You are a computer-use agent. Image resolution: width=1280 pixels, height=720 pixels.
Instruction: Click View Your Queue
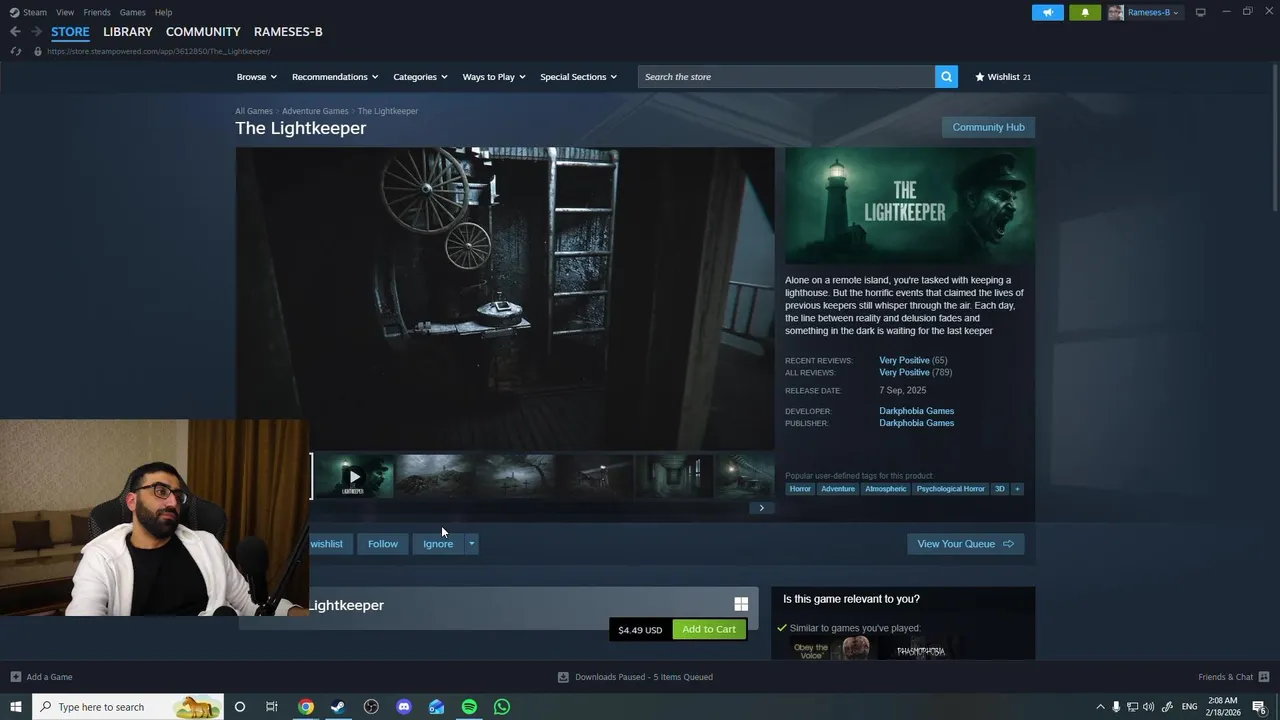pyautogui.click(x=965, y=544)
